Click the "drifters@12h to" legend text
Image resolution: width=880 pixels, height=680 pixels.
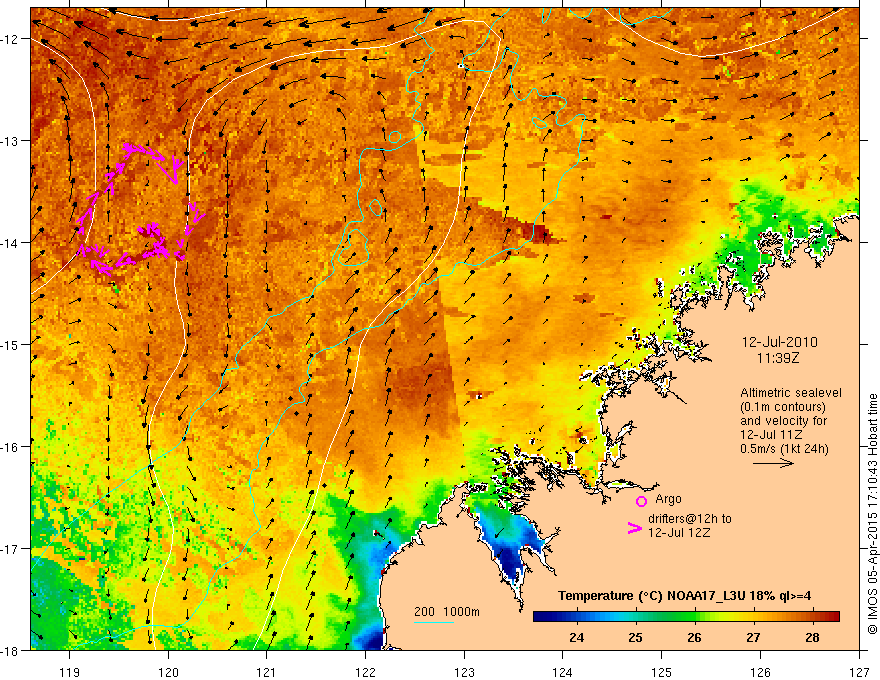(x=690, y=519)
